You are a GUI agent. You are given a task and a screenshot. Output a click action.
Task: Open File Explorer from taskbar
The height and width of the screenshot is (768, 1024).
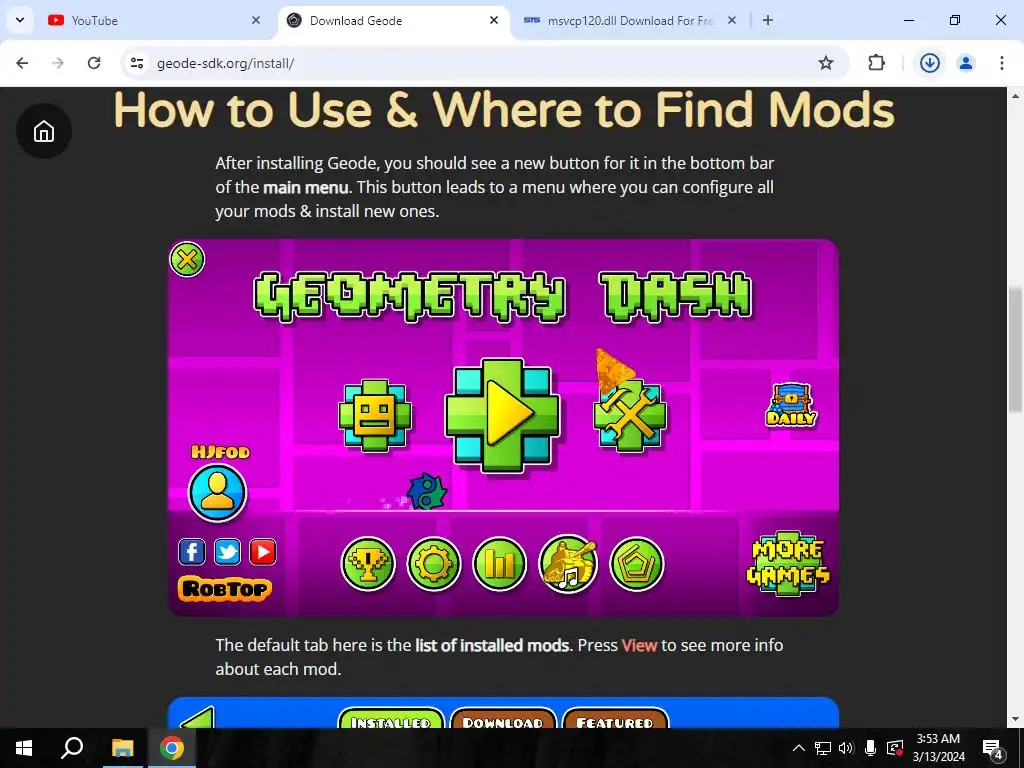(x=122, y=748)
